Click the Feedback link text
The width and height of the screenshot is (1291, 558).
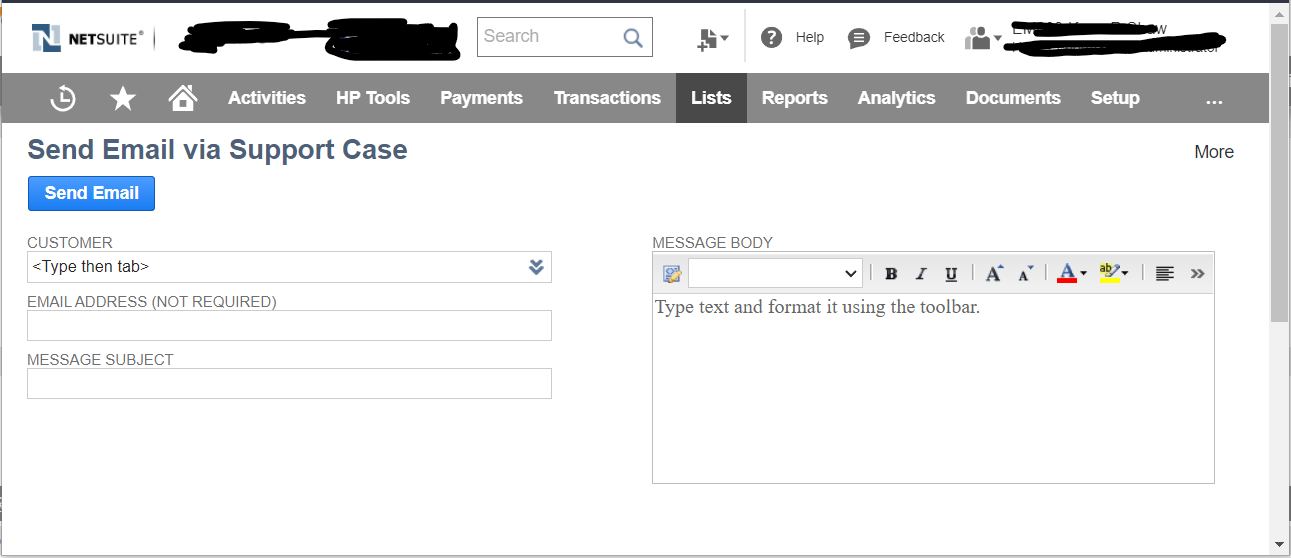[914, 38]
